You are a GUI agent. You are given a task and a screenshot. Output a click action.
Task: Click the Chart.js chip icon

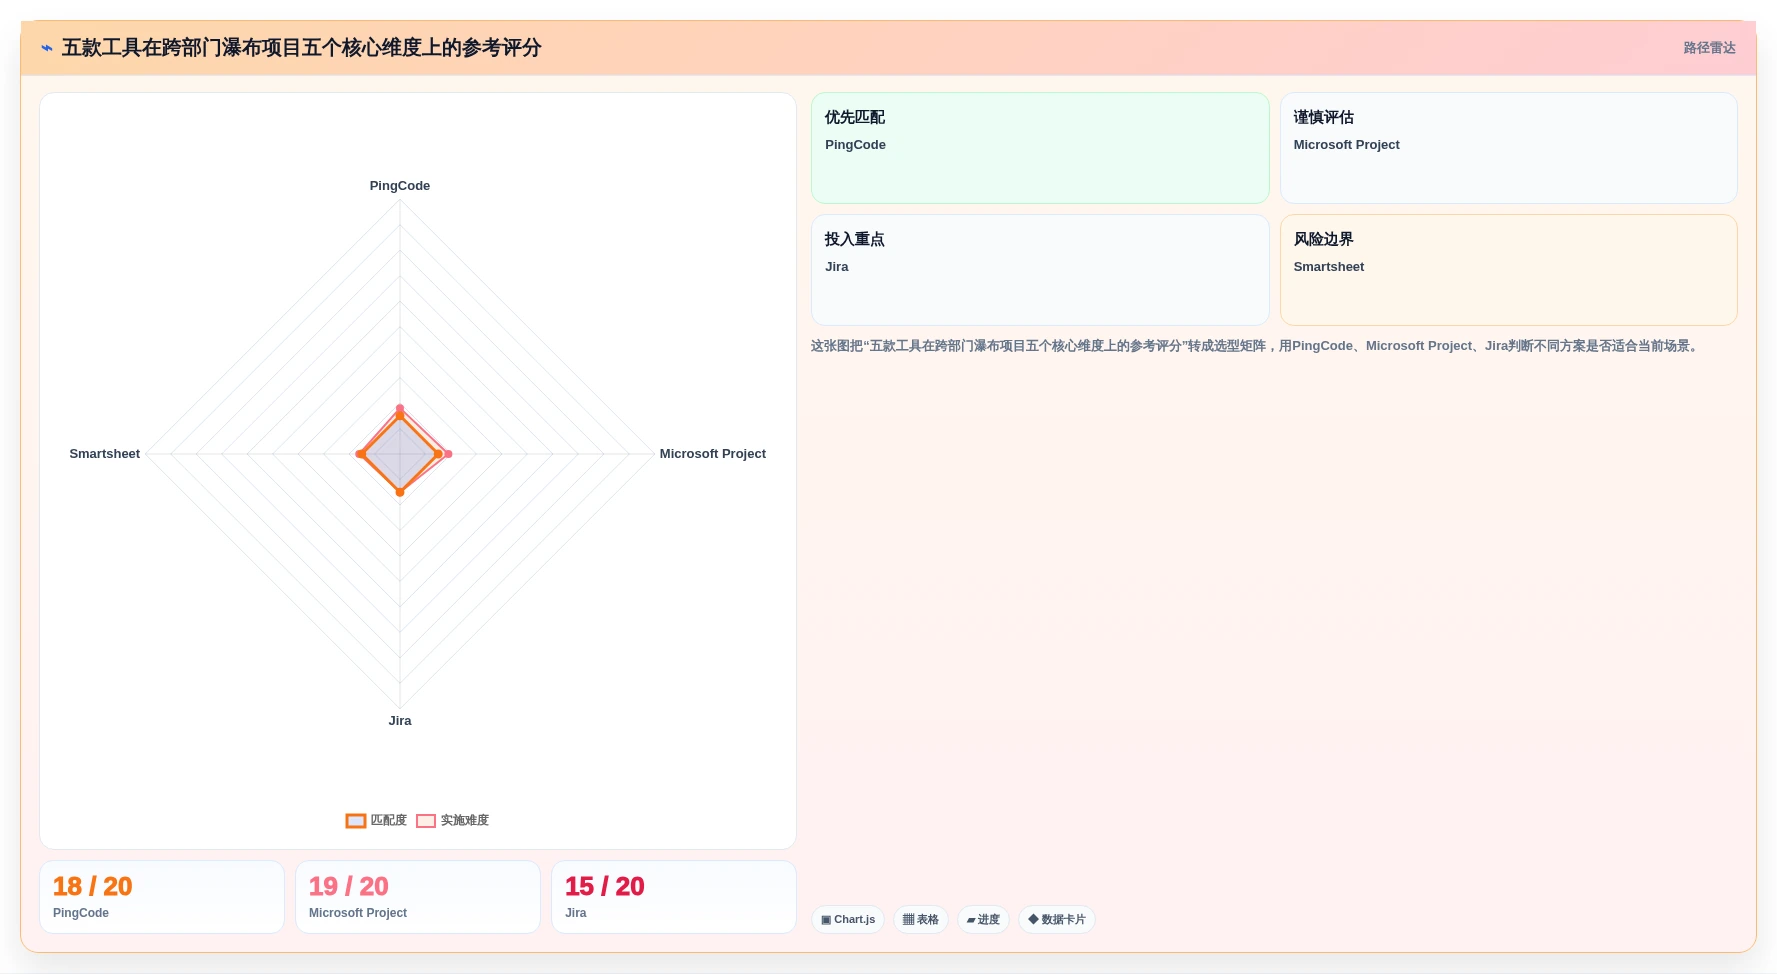[826, 920]
